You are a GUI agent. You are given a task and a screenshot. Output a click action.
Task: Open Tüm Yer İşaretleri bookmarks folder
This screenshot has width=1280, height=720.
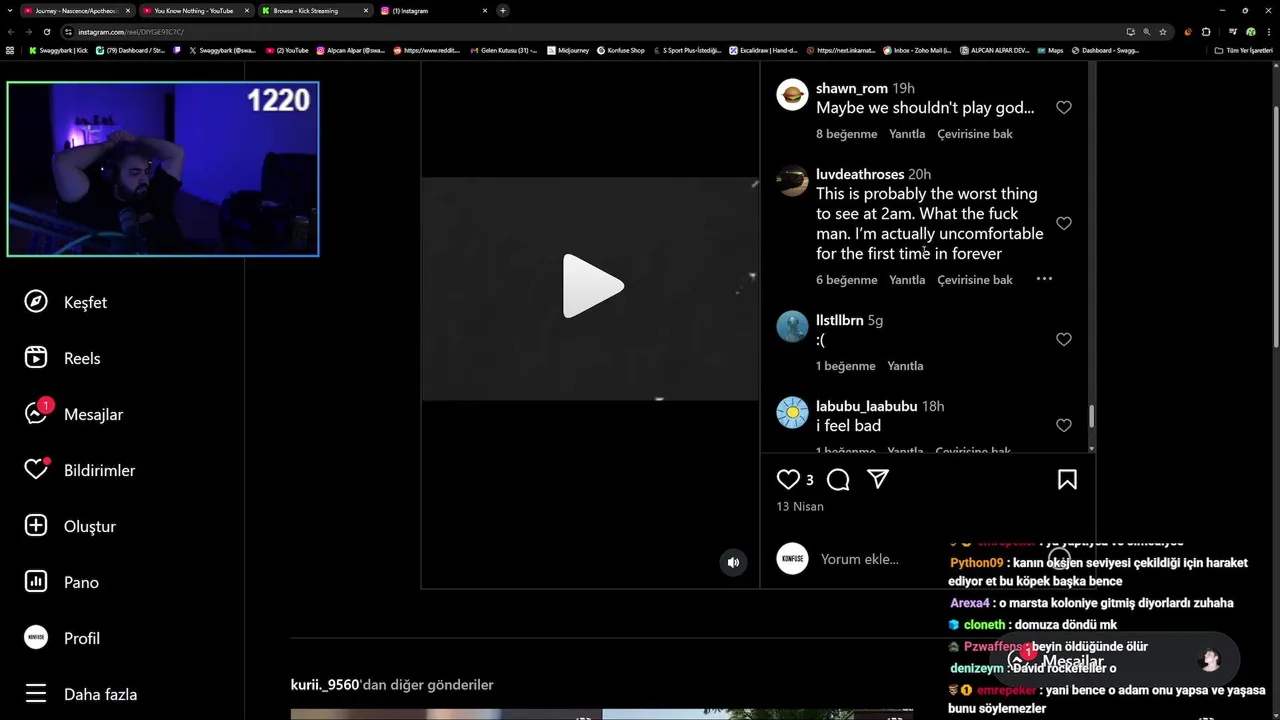[1244, 50]
